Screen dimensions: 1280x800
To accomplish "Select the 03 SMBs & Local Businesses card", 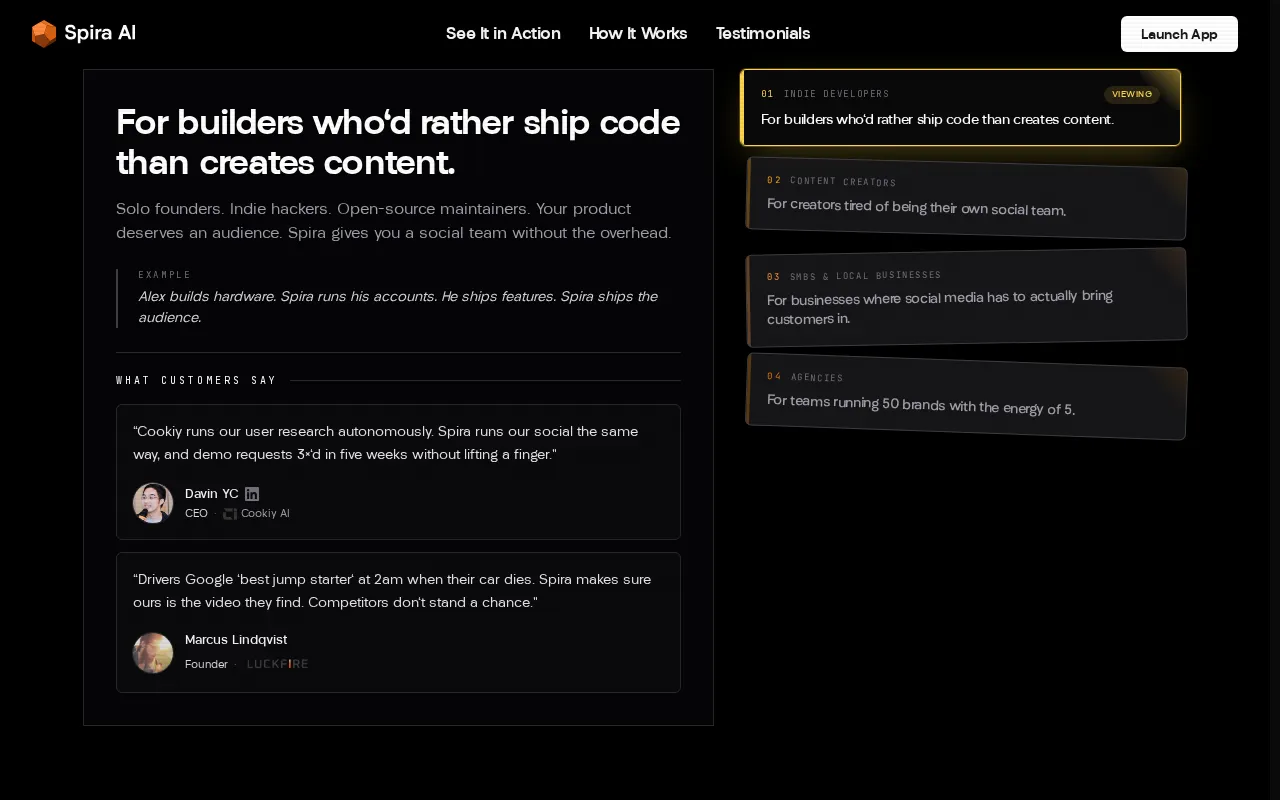I will point(966,298).
